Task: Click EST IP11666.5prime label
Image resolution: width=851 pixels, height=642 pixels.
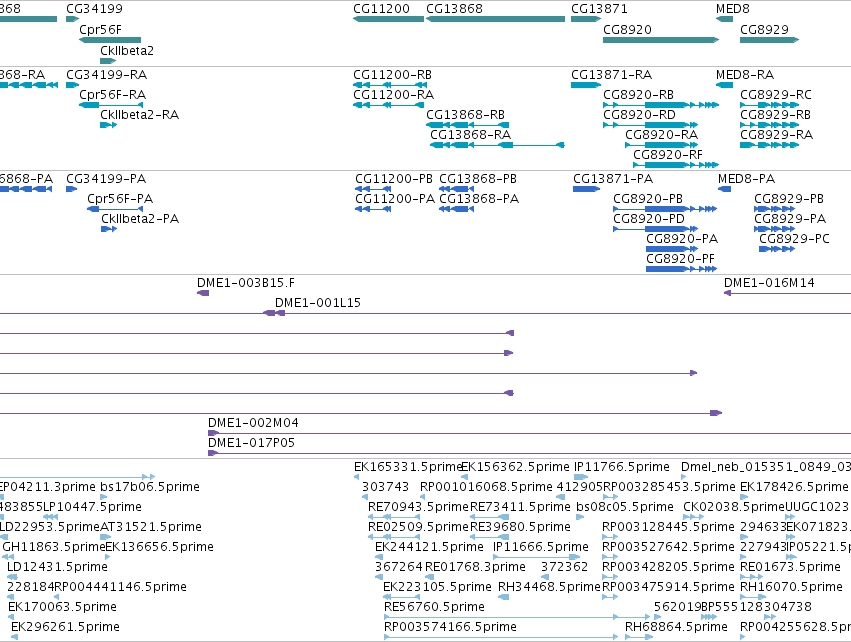Action: [541, 547]
